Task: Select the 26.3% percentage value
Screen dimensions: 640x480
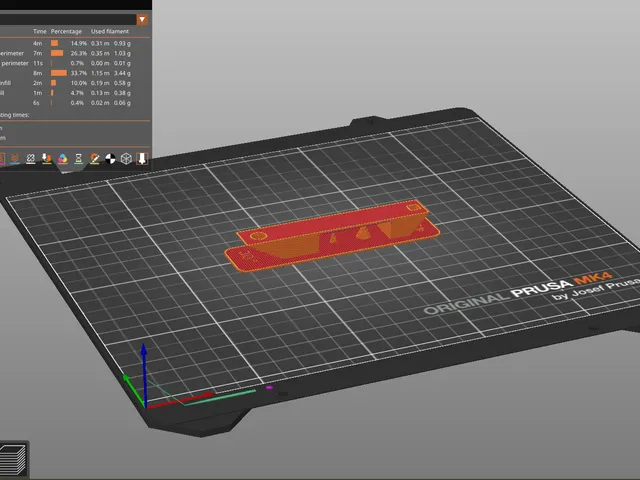Action: pos(79,53)
